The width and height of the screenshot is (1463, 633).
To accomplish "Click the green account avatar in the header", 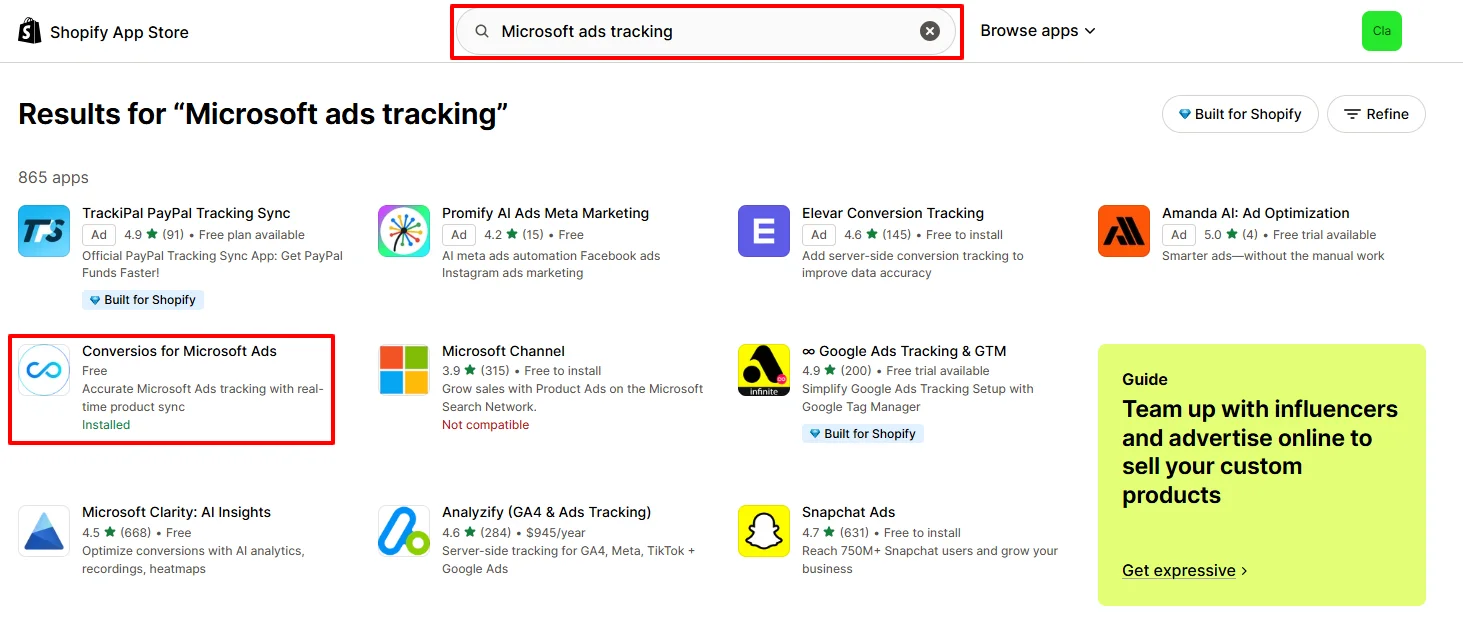I will pos(1381,31).
